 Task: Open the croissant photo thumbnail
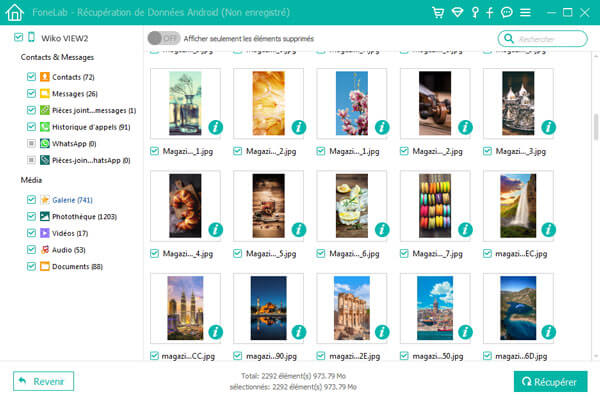coord(185,206)
